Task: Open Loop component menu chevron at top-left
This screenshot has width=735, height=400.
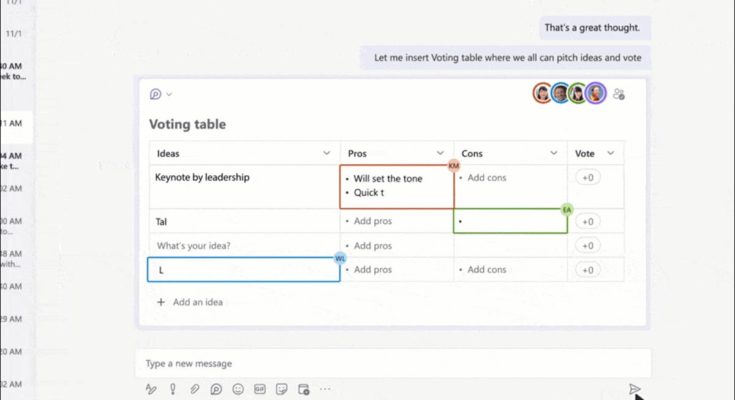Action: tap(169, 95)
